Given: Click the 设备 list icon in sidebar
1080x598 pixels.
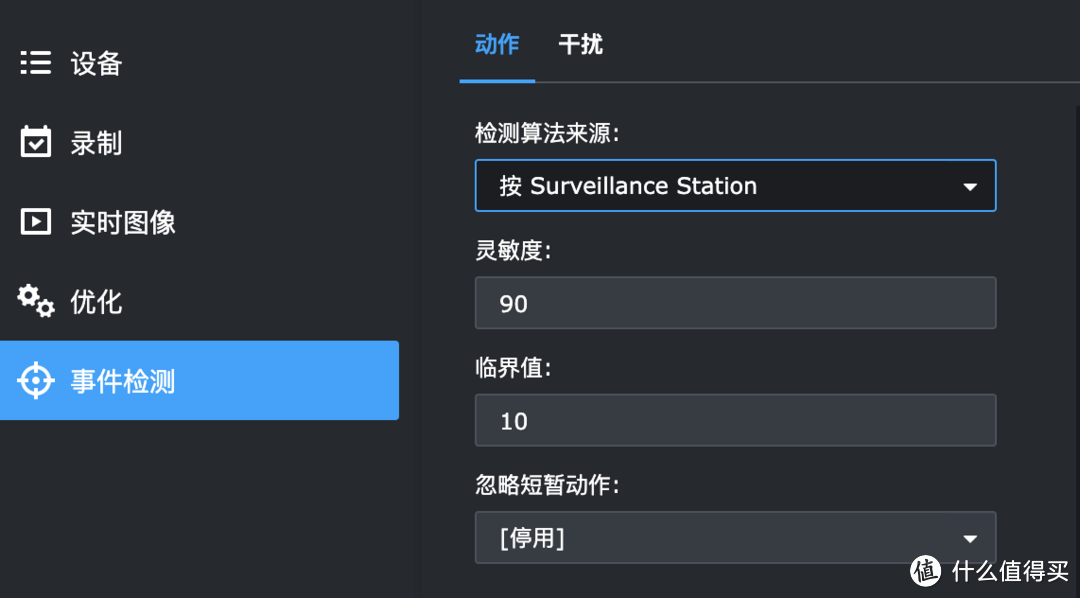Looking at the screenshot, I should click(x=35, y=63).
